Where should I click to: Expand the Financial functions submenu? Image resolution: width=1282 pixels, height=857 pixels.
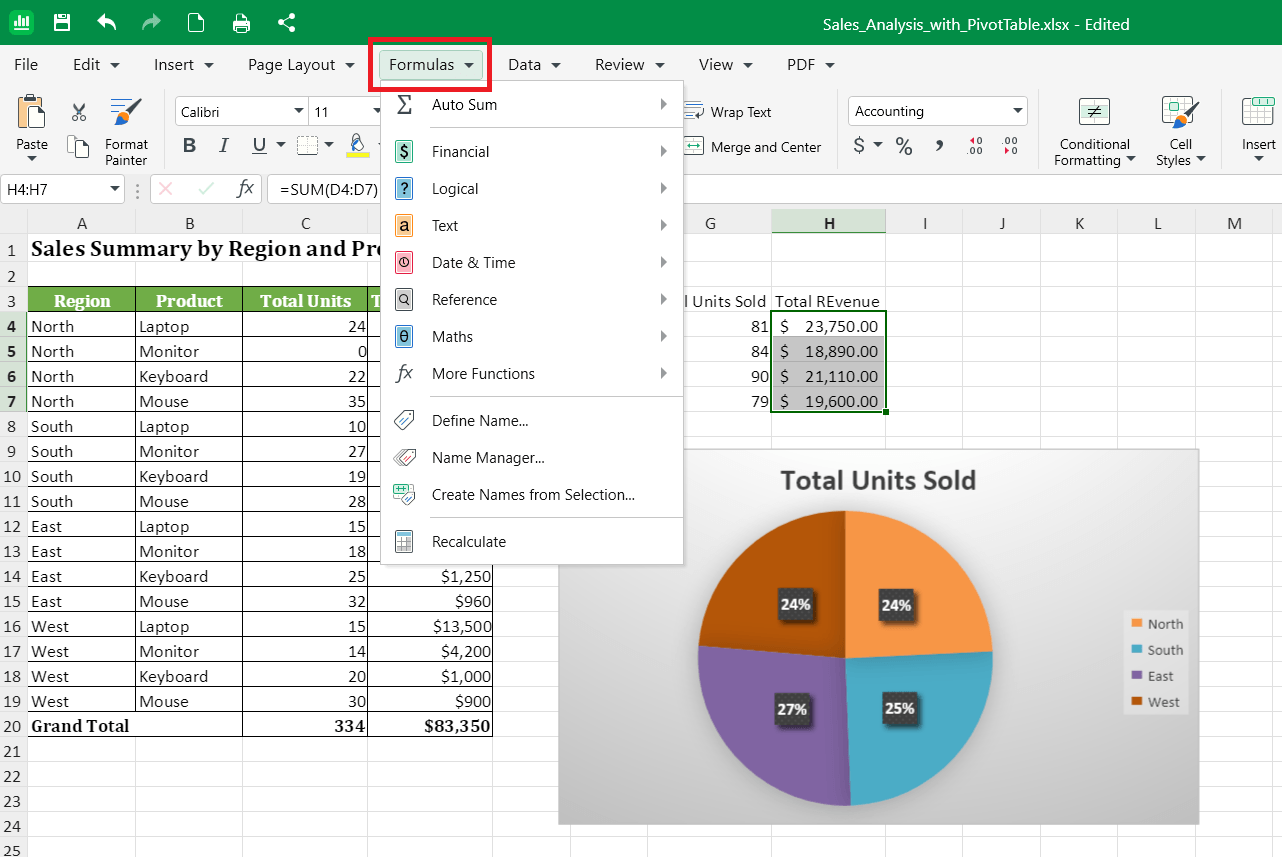(532, 151)
